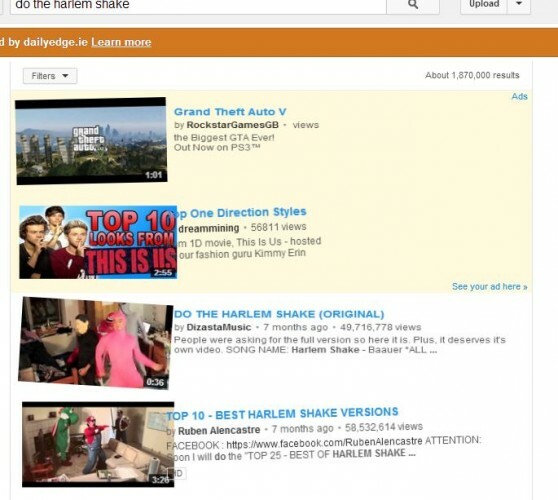This screenshot has width=558, height=500.
Task: Visit the DizastaMusic channel link
Action: click(x=219, y=327)
